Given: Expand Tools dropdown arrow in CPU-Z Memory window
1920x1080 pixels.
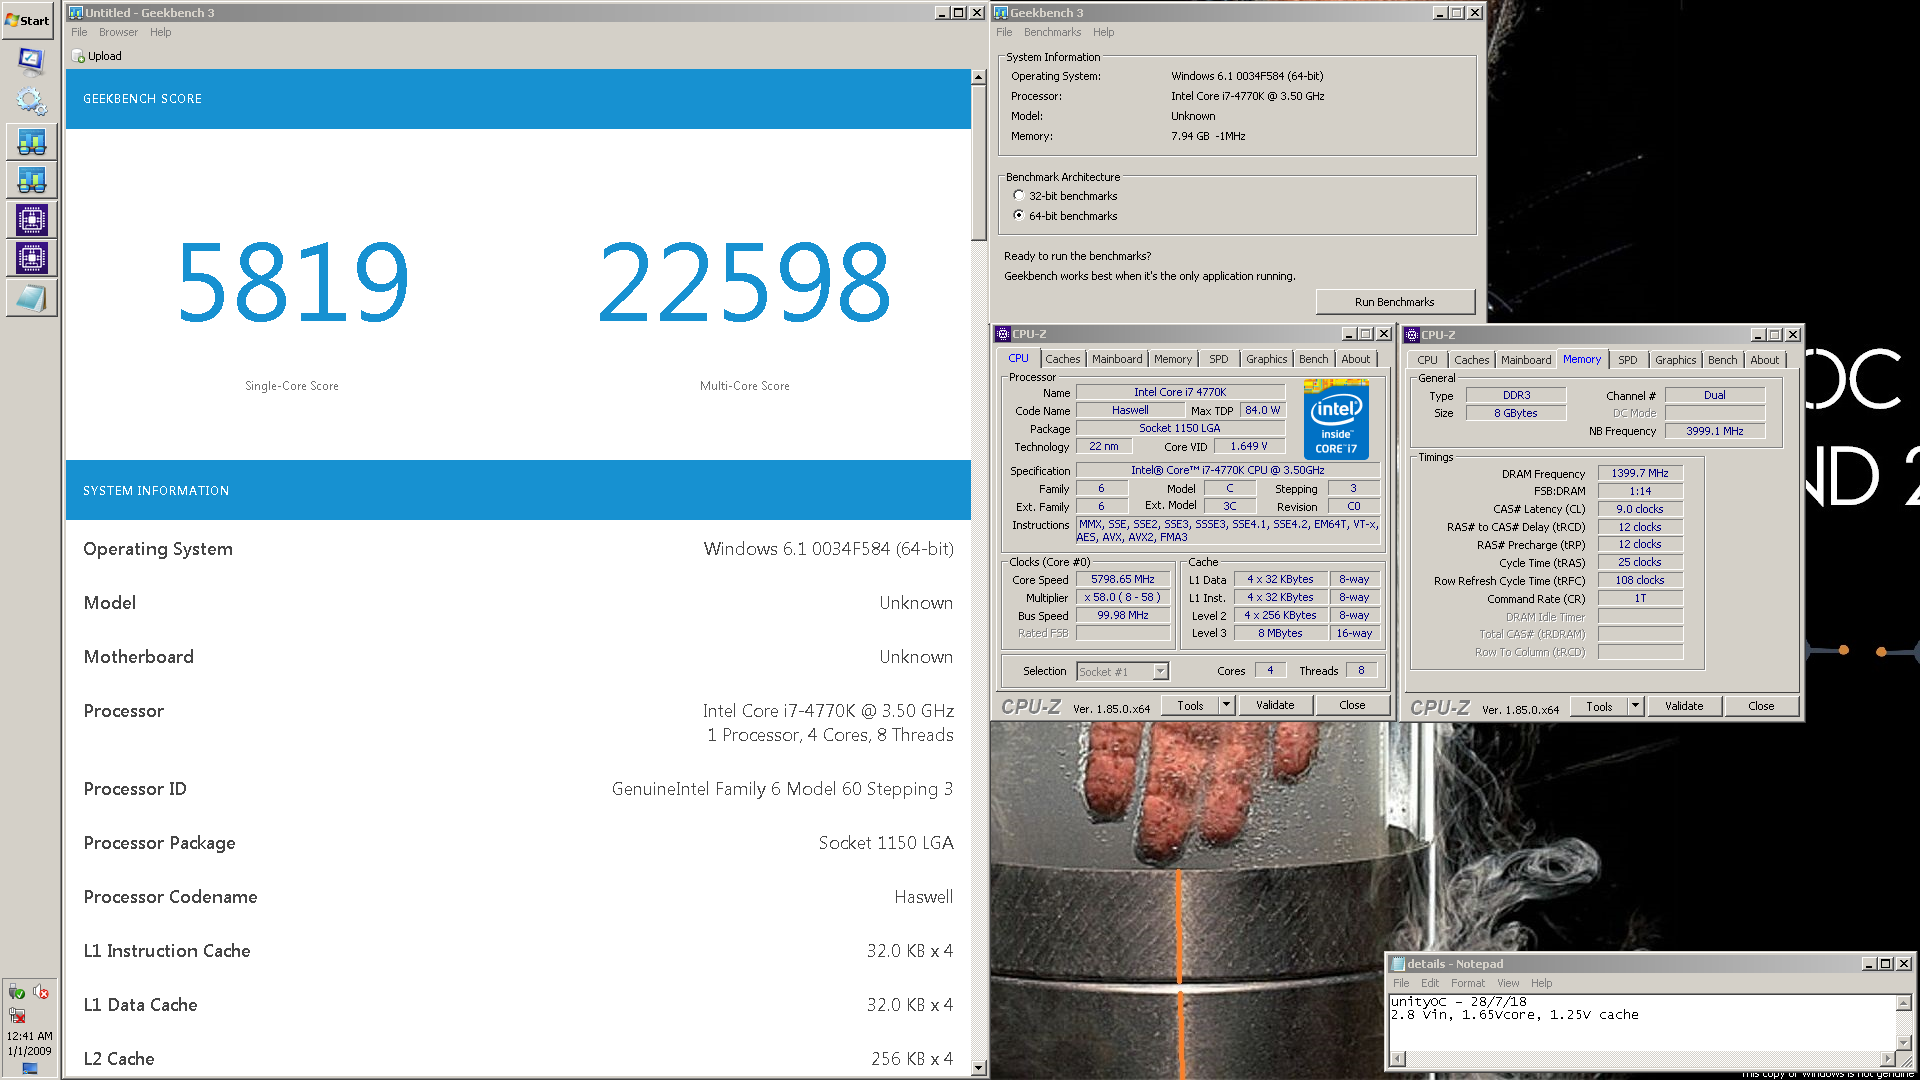Looking at the screenshot, I should (1635, 706).
